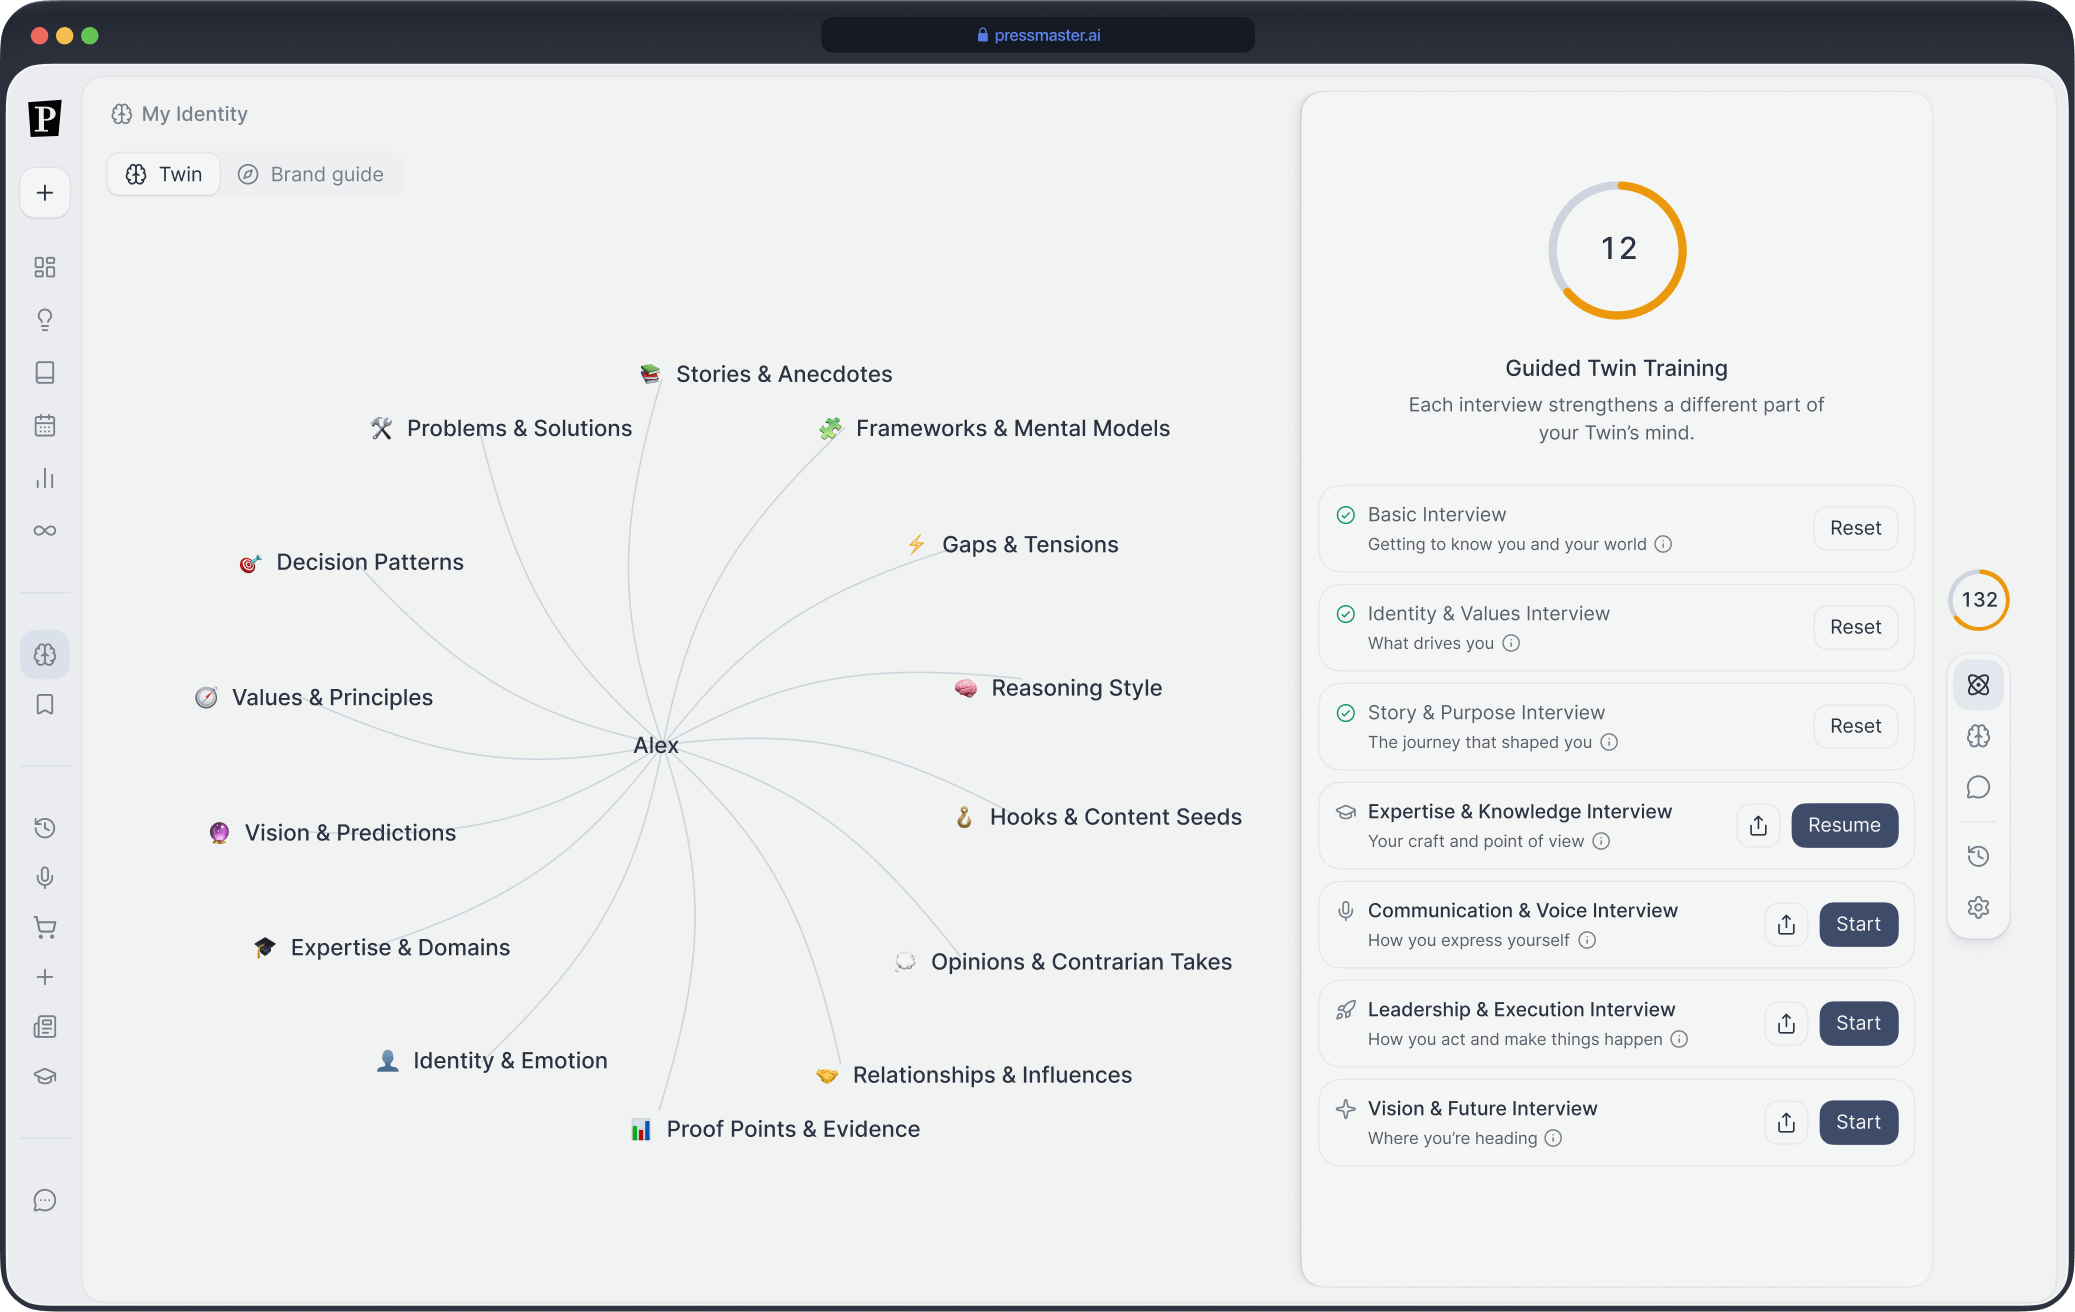Open the shopping cart icon in sidebar
Image resolution: width=2075 pixels, height=1312 pixels.
[45, 928]
